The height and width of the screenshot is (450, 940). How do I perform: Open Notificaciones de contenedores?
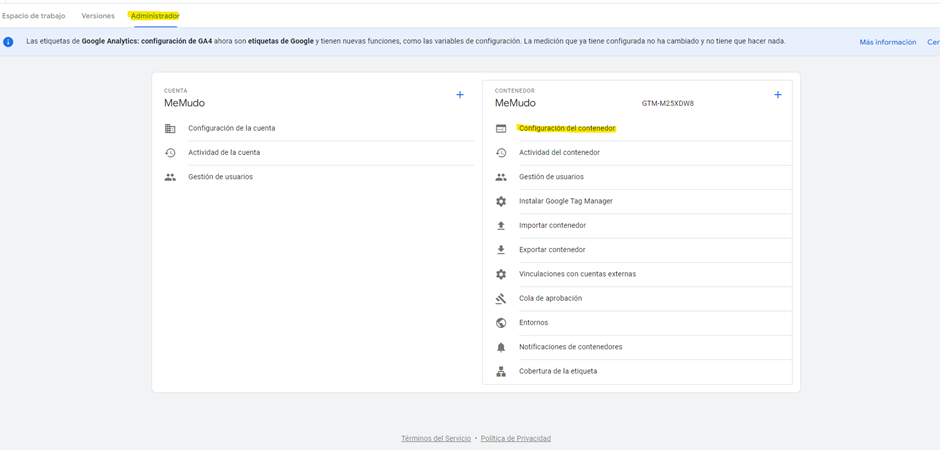click(571, 347)
